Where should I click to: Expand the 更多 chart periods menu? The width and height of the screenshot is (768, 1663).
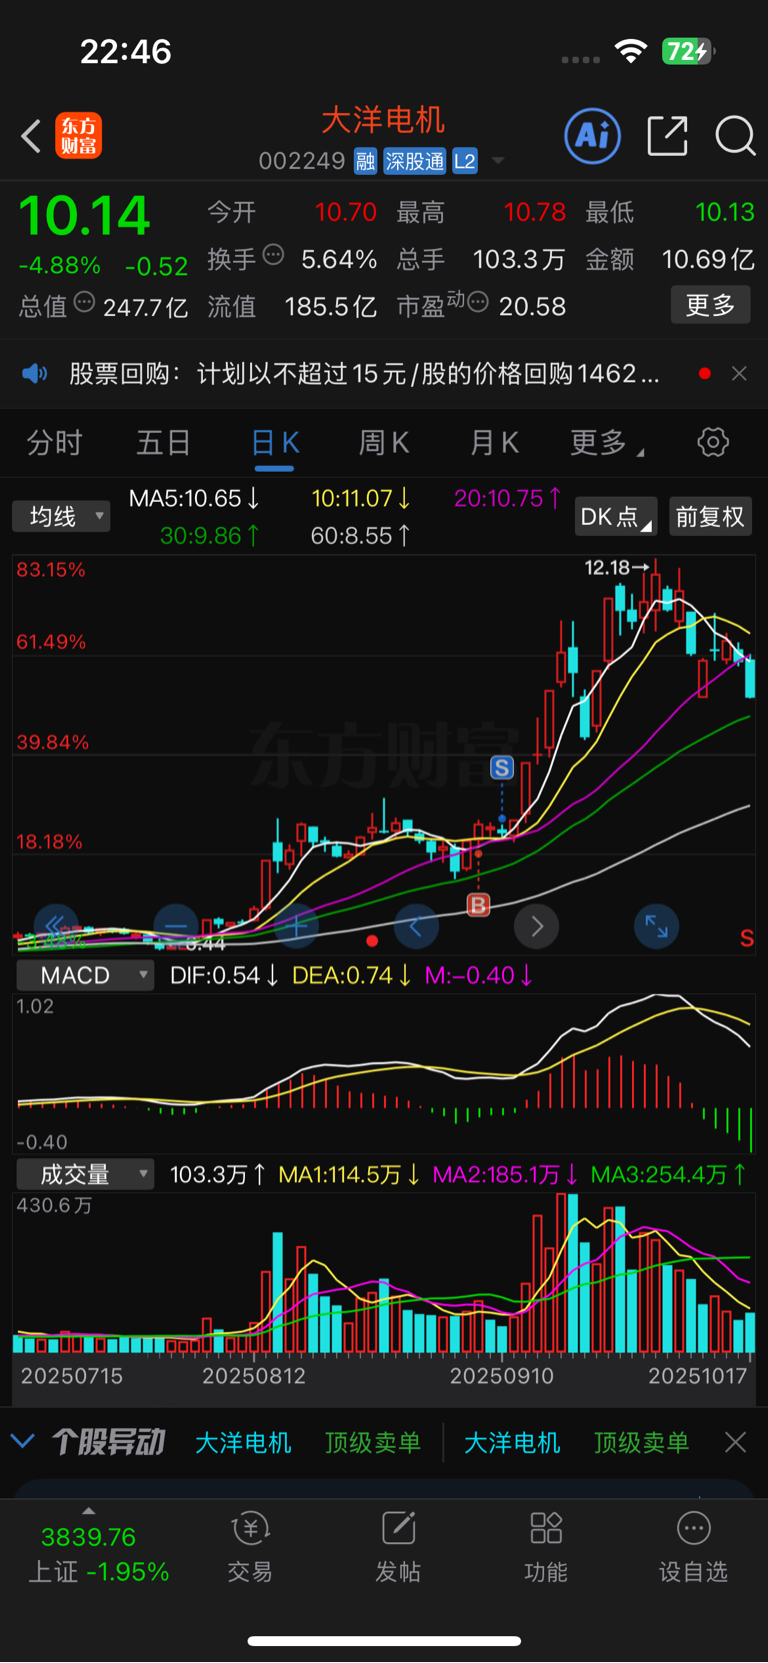[x=607, y=442]
